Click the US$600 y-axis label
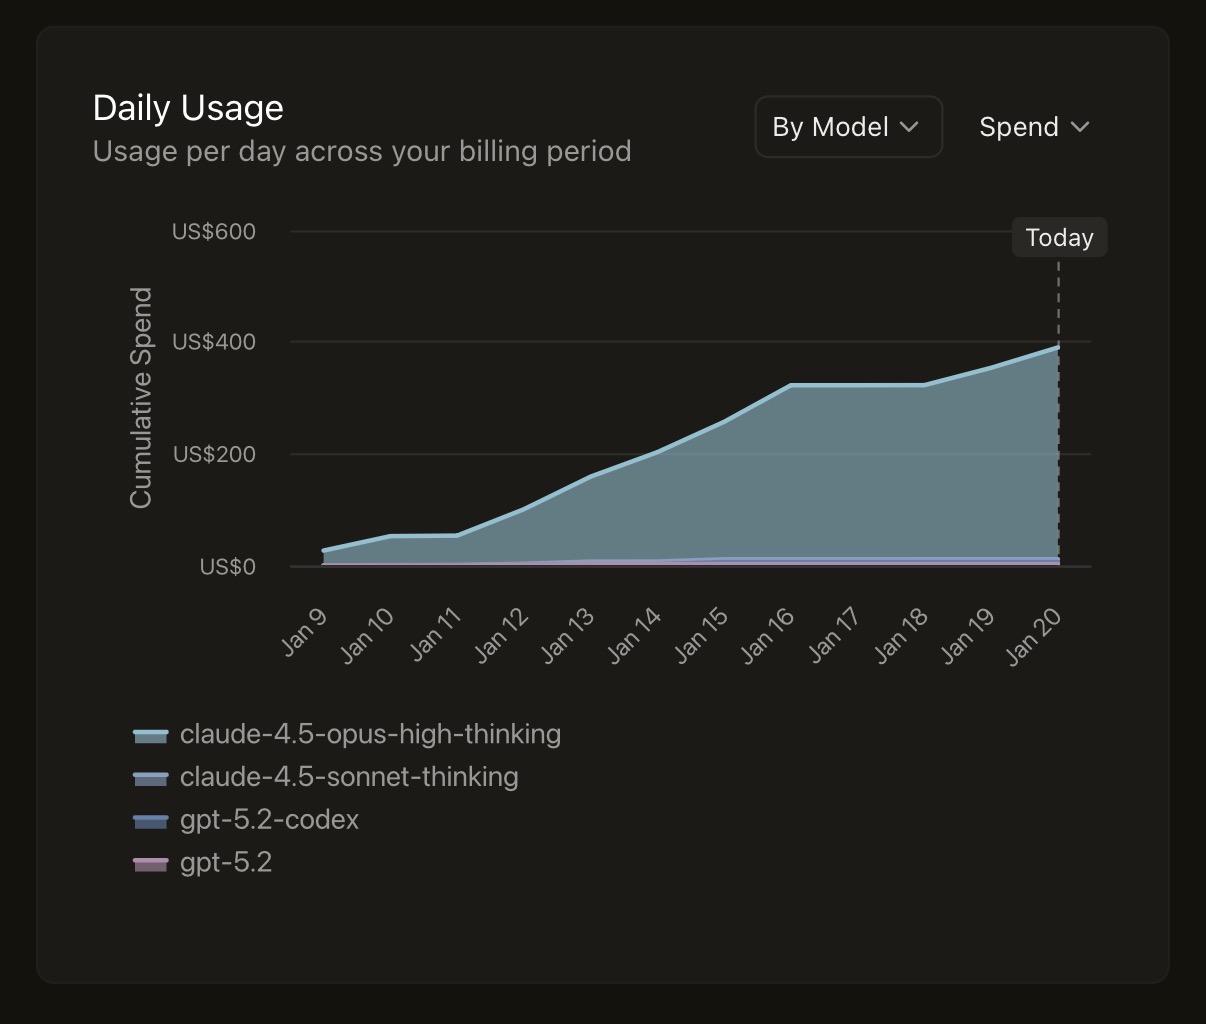 click(x=214, y=232)
